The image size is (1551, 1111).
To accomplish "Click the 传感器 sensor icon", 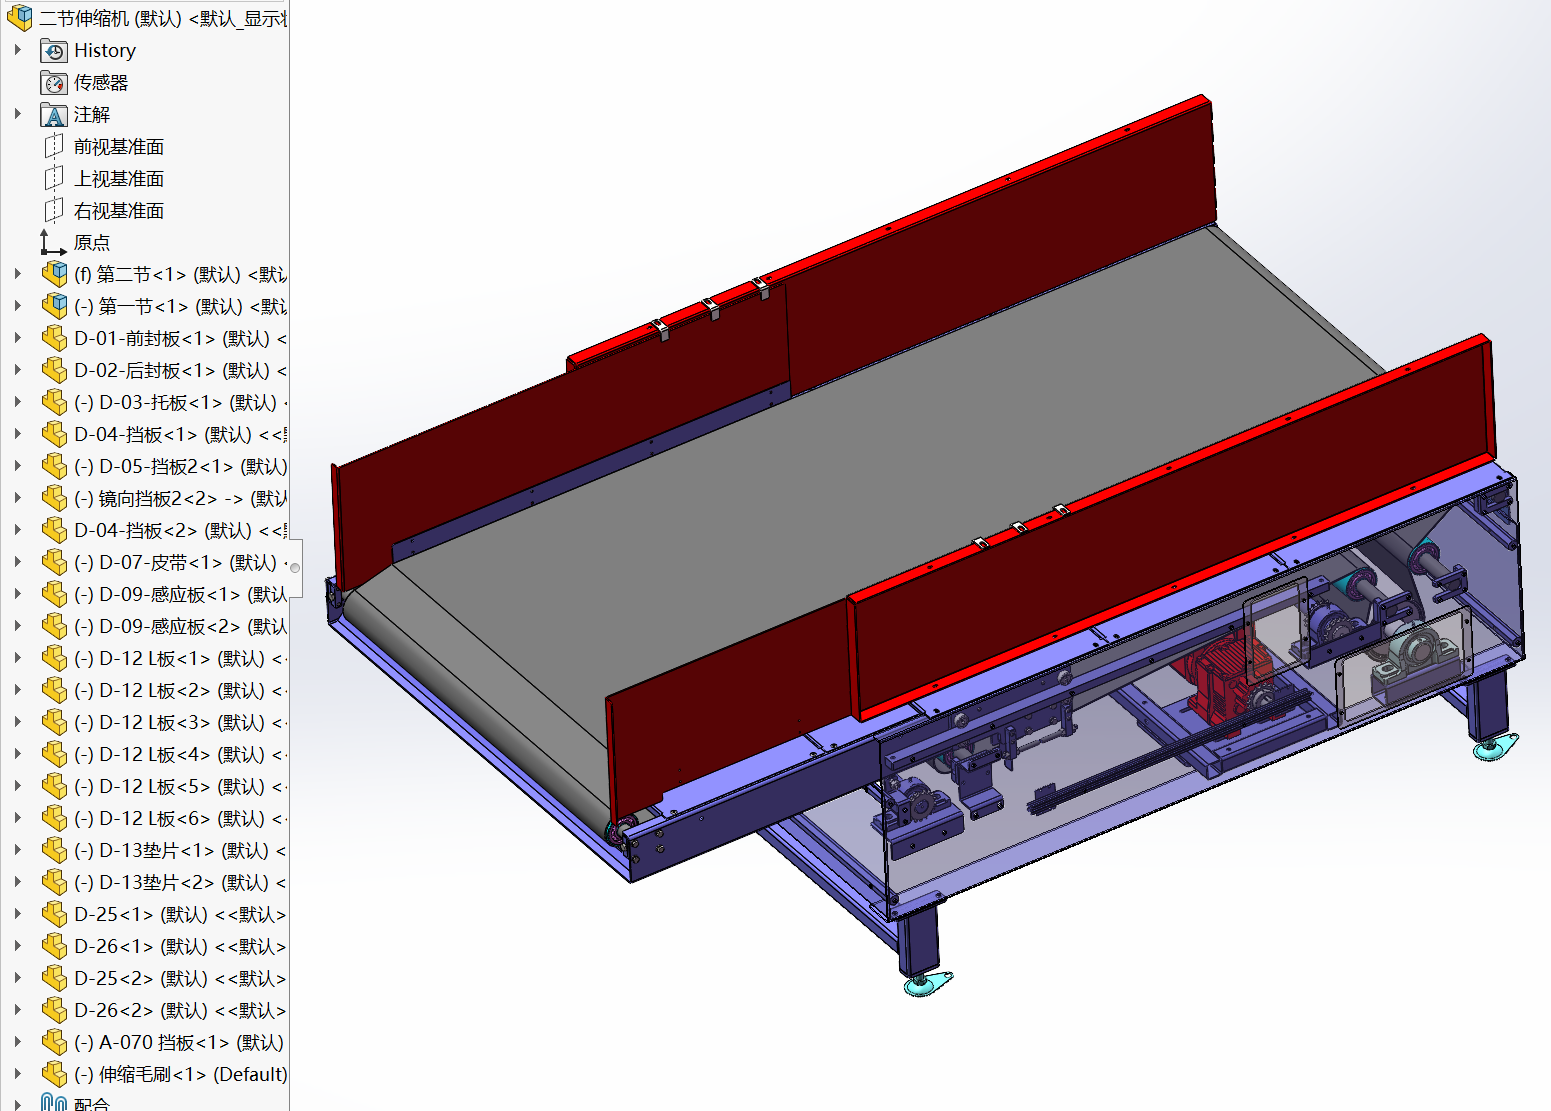I will click(x=54, y=83).
